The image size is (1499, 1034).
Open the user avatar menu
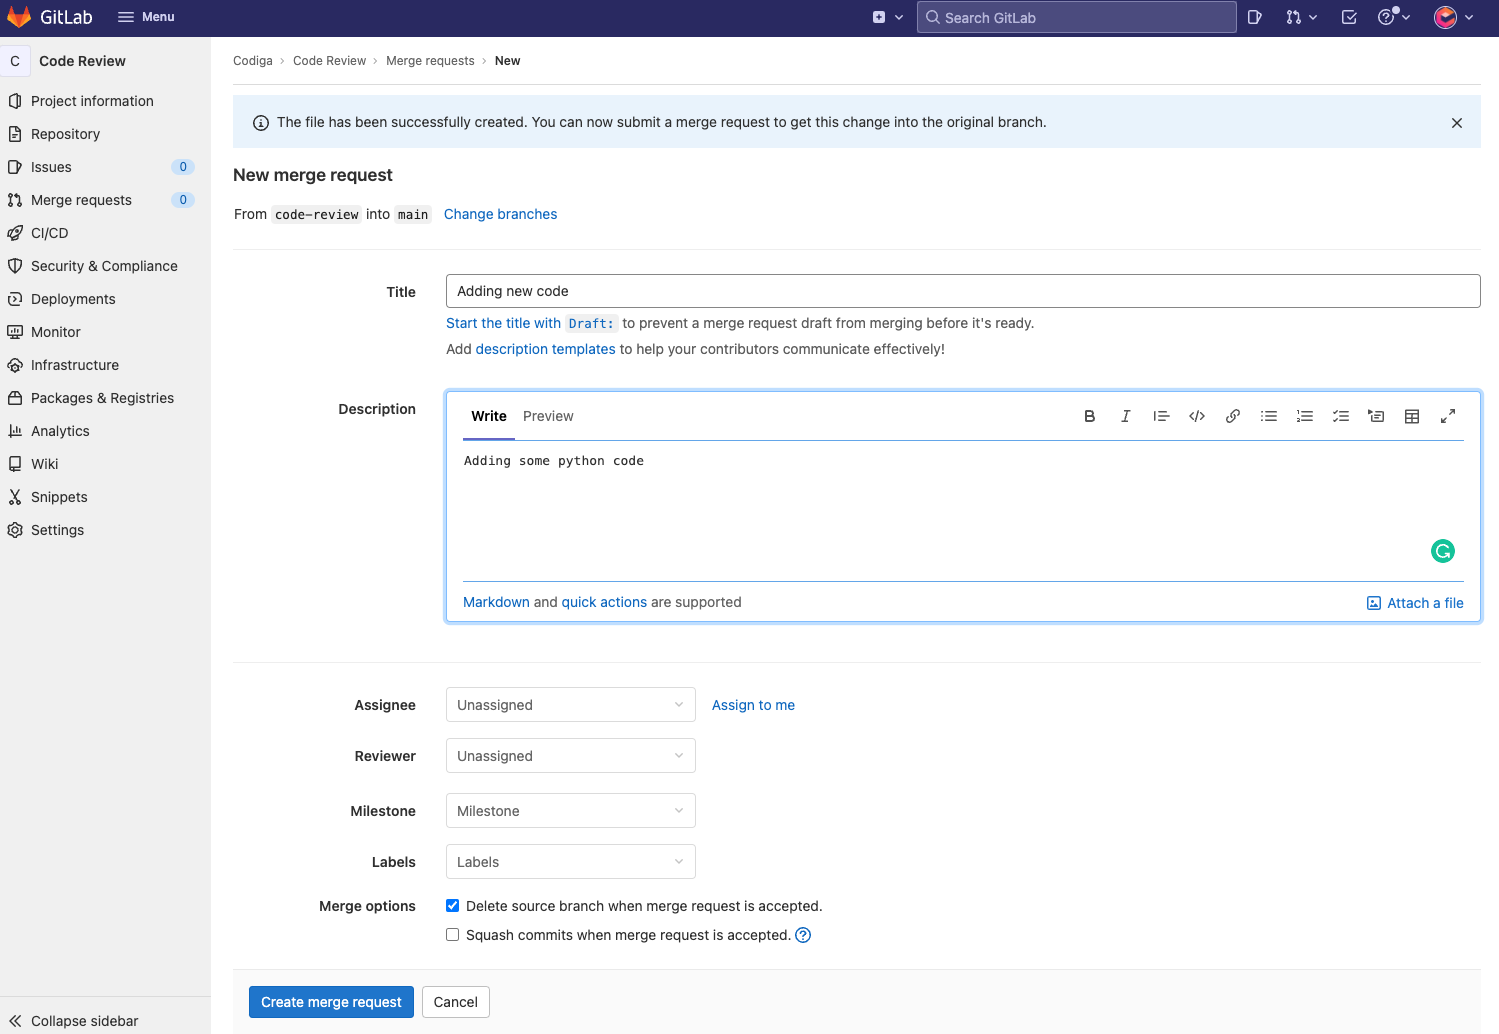click(x=1454, y=17)
